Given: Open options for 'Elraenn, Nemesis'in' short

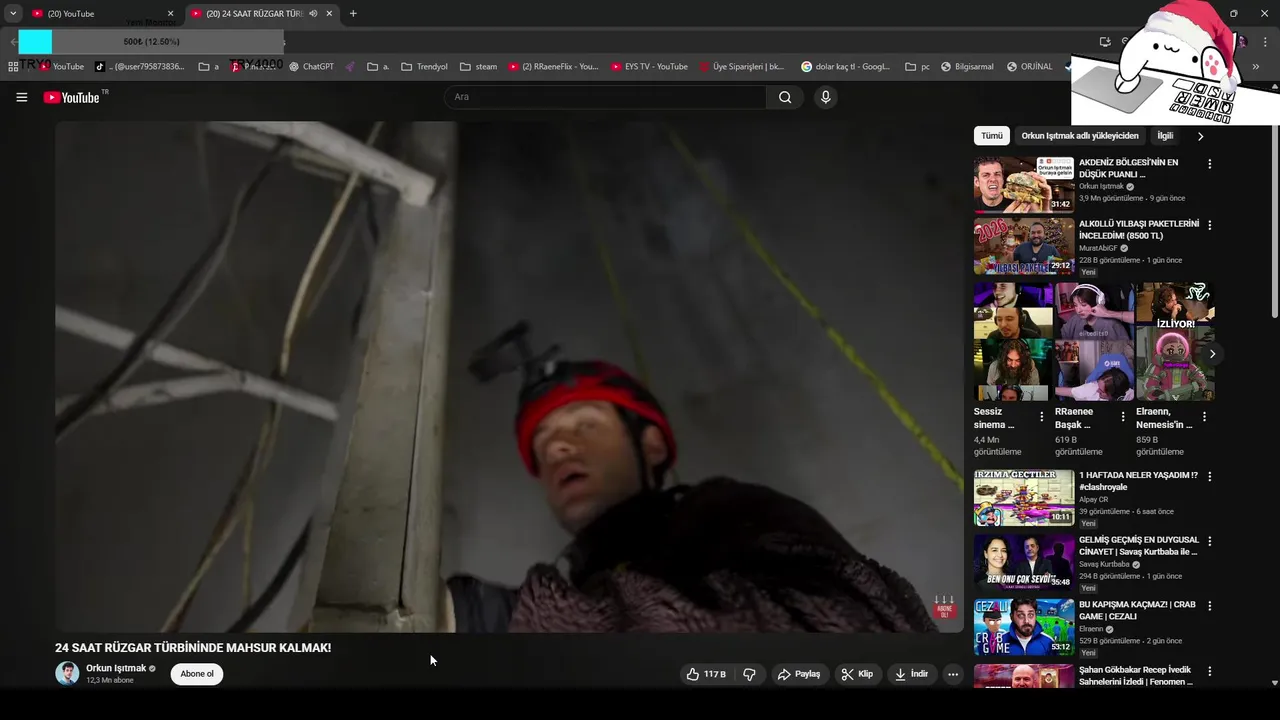Looking at the screenshot, I should (1204, 417).
